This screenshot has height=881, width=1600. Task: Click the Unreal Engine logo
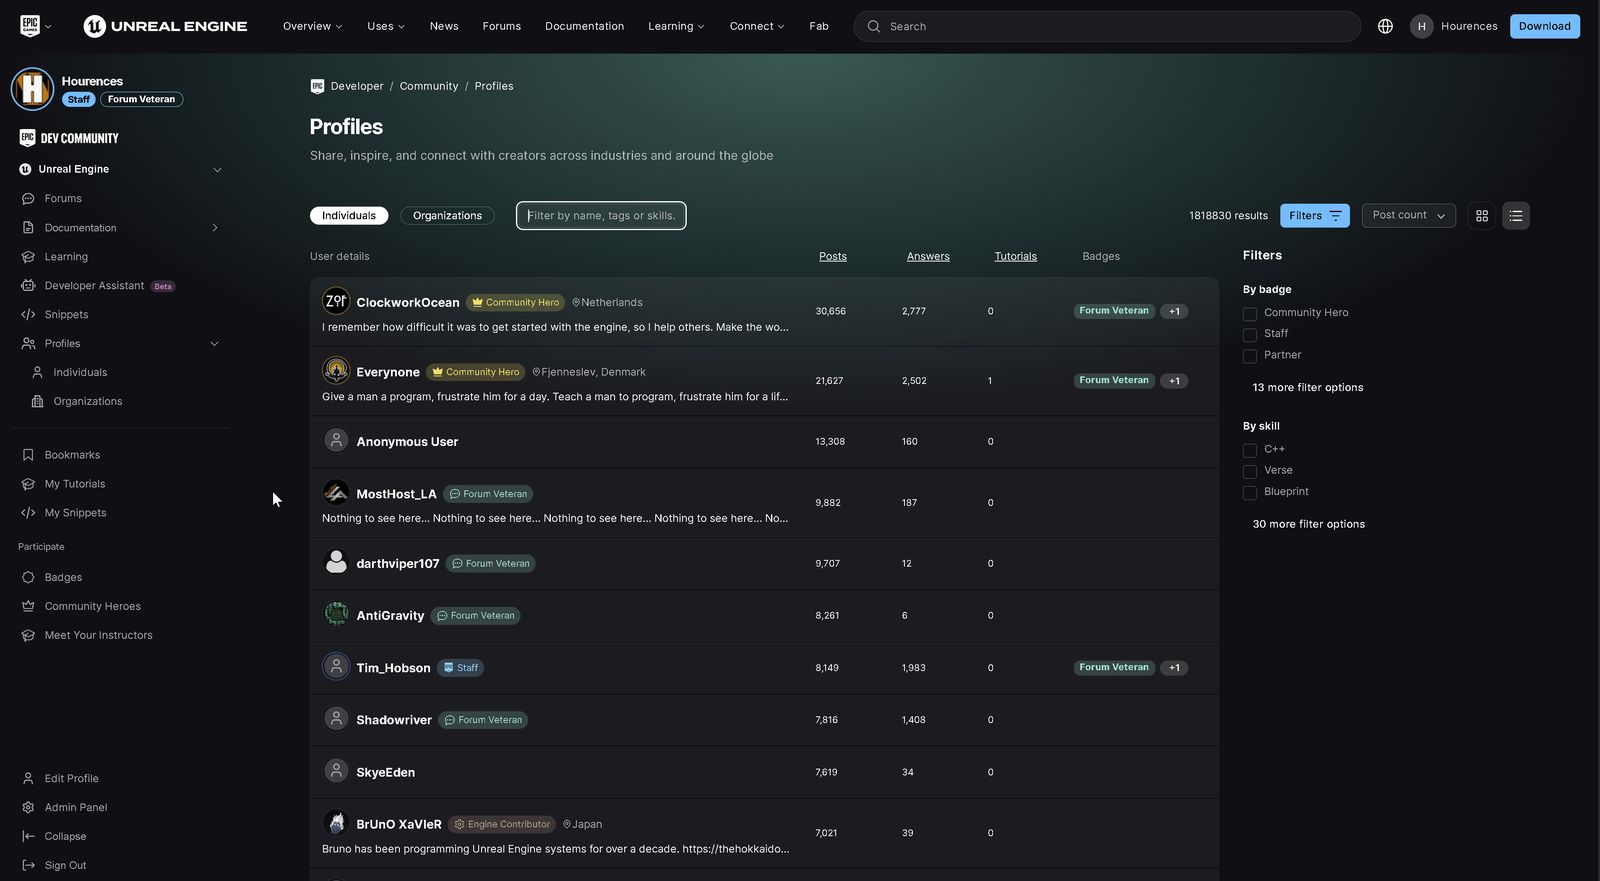pos(166,27)
